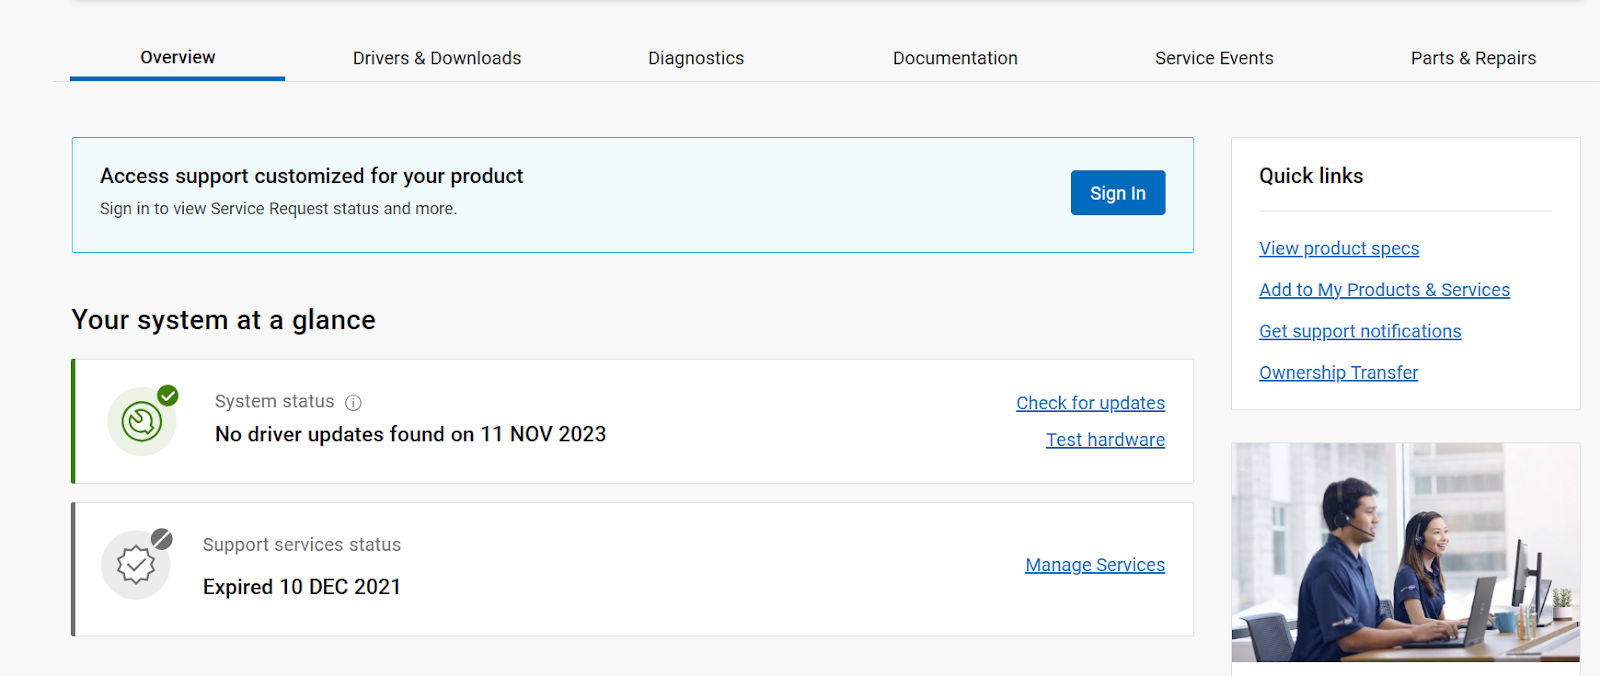The height and width of the screenshot is (676, 1600).
Task: Go to the Diagnostics tab
Action: pyautogui.click(x=696, y=58)
